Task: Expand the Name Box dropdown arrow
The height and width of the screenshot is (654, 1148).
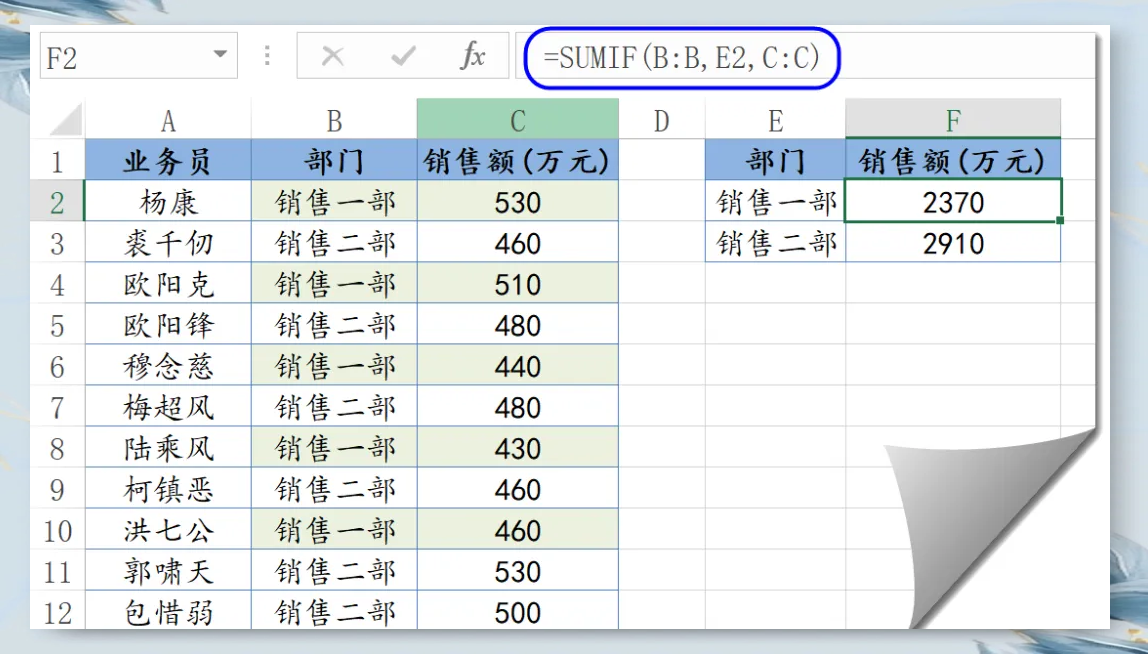Action: coord(219,55)
